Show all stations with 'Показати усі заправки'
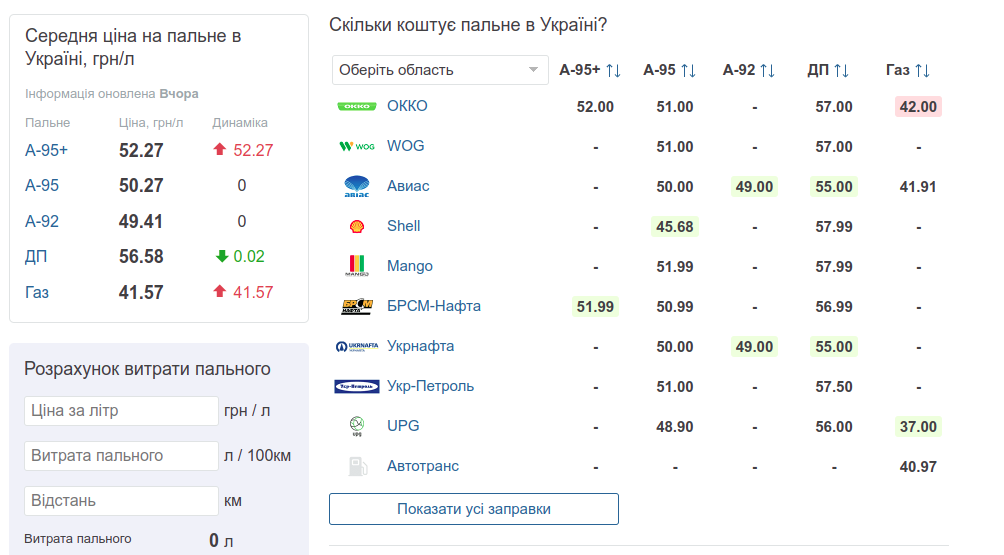 [474, 509]
